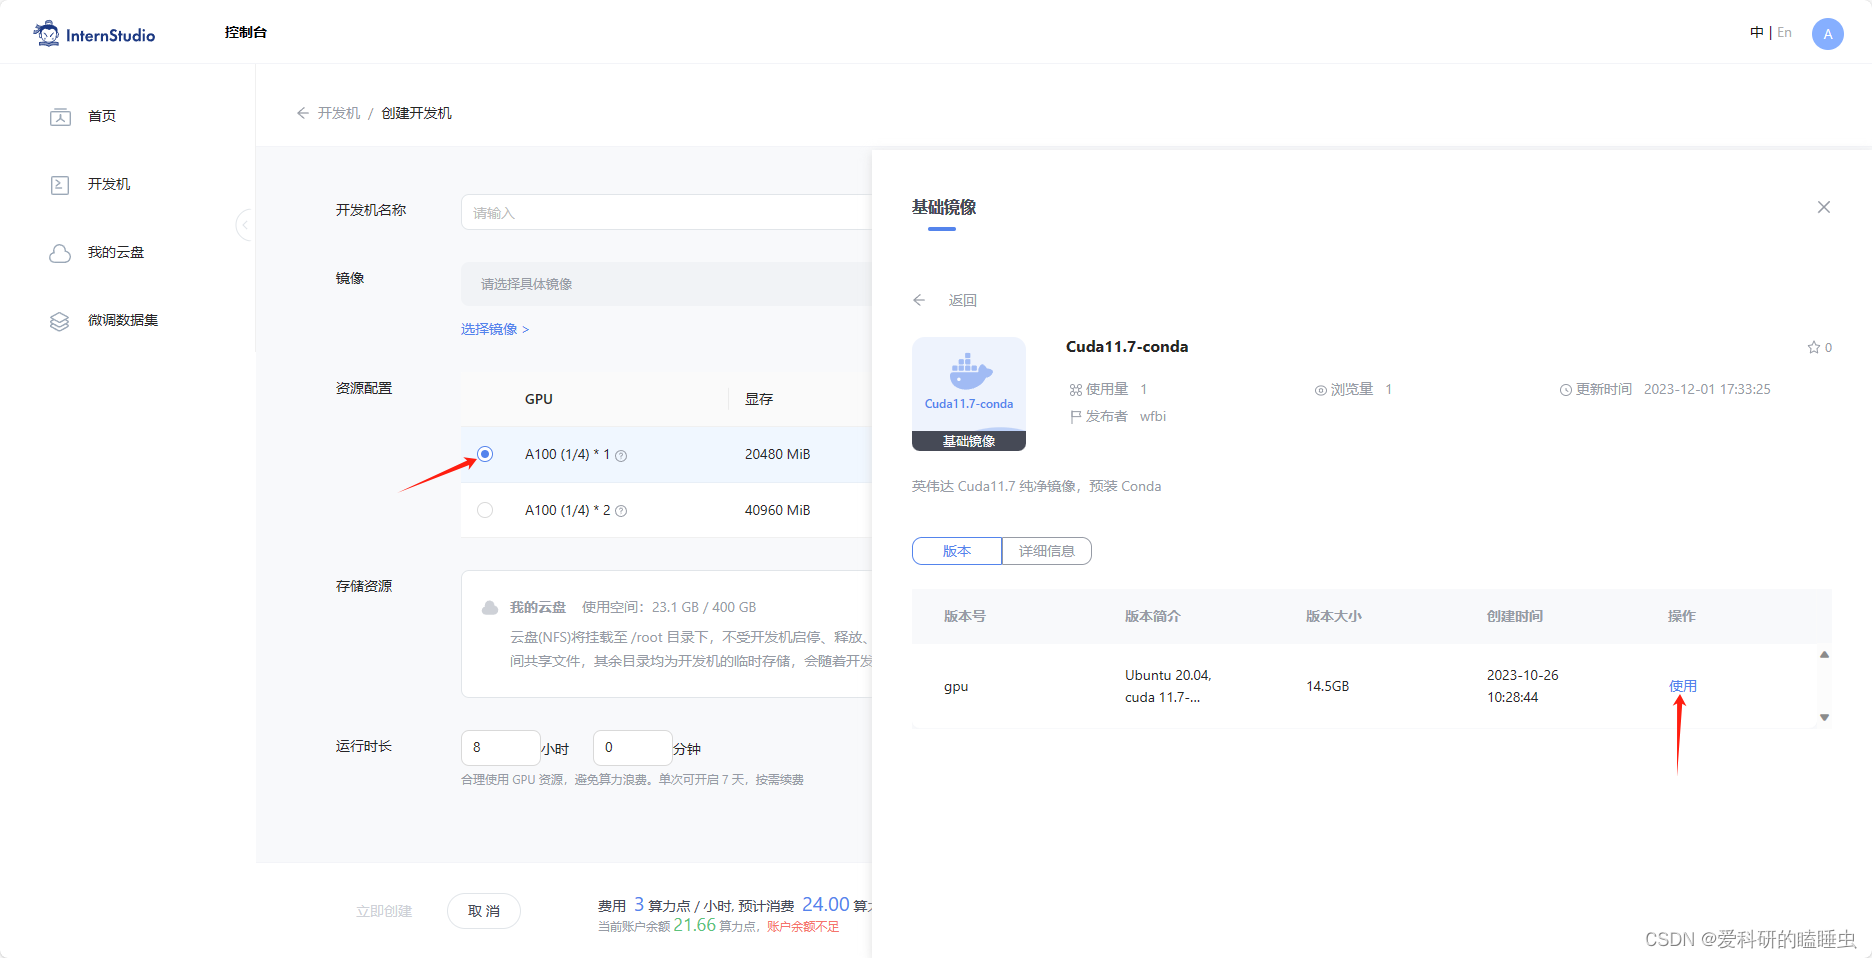Switch to the 版本 tab
Image resolution: width=1872 pixels, height=958 pixels.
pyautogui.click(x=957, y=551)
